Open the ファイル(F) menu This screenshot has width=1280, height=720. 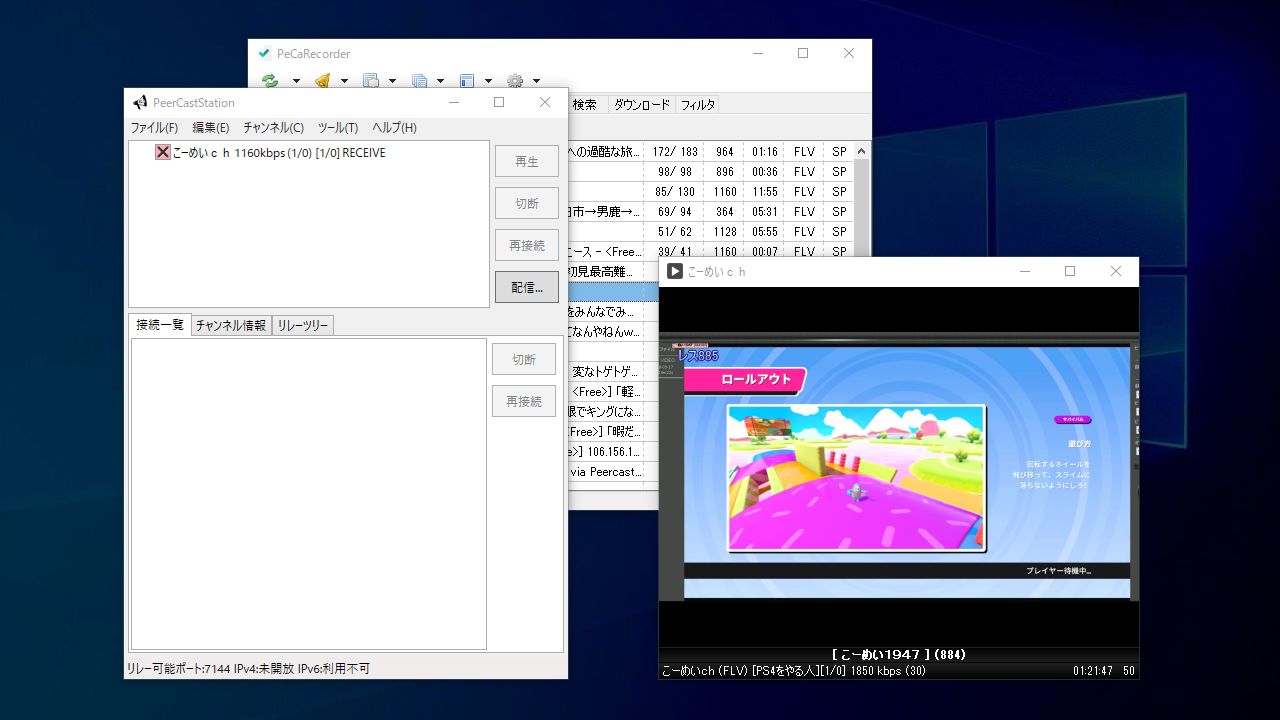pos(154,128)
